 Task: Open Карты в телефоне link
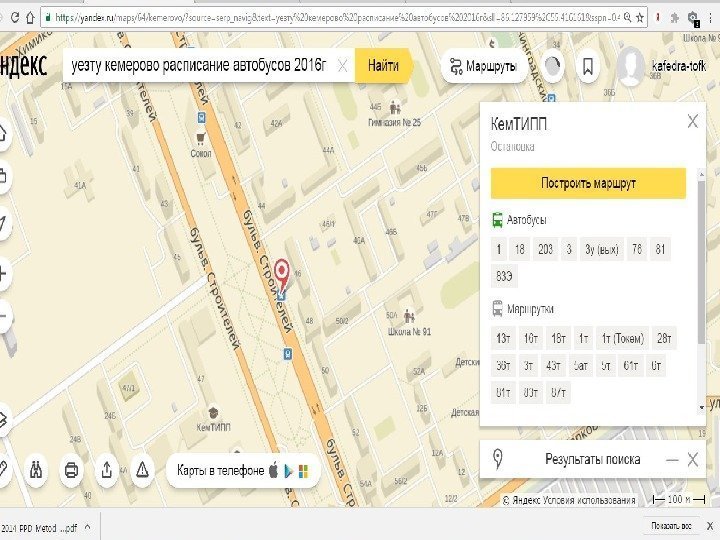point(220,471)
